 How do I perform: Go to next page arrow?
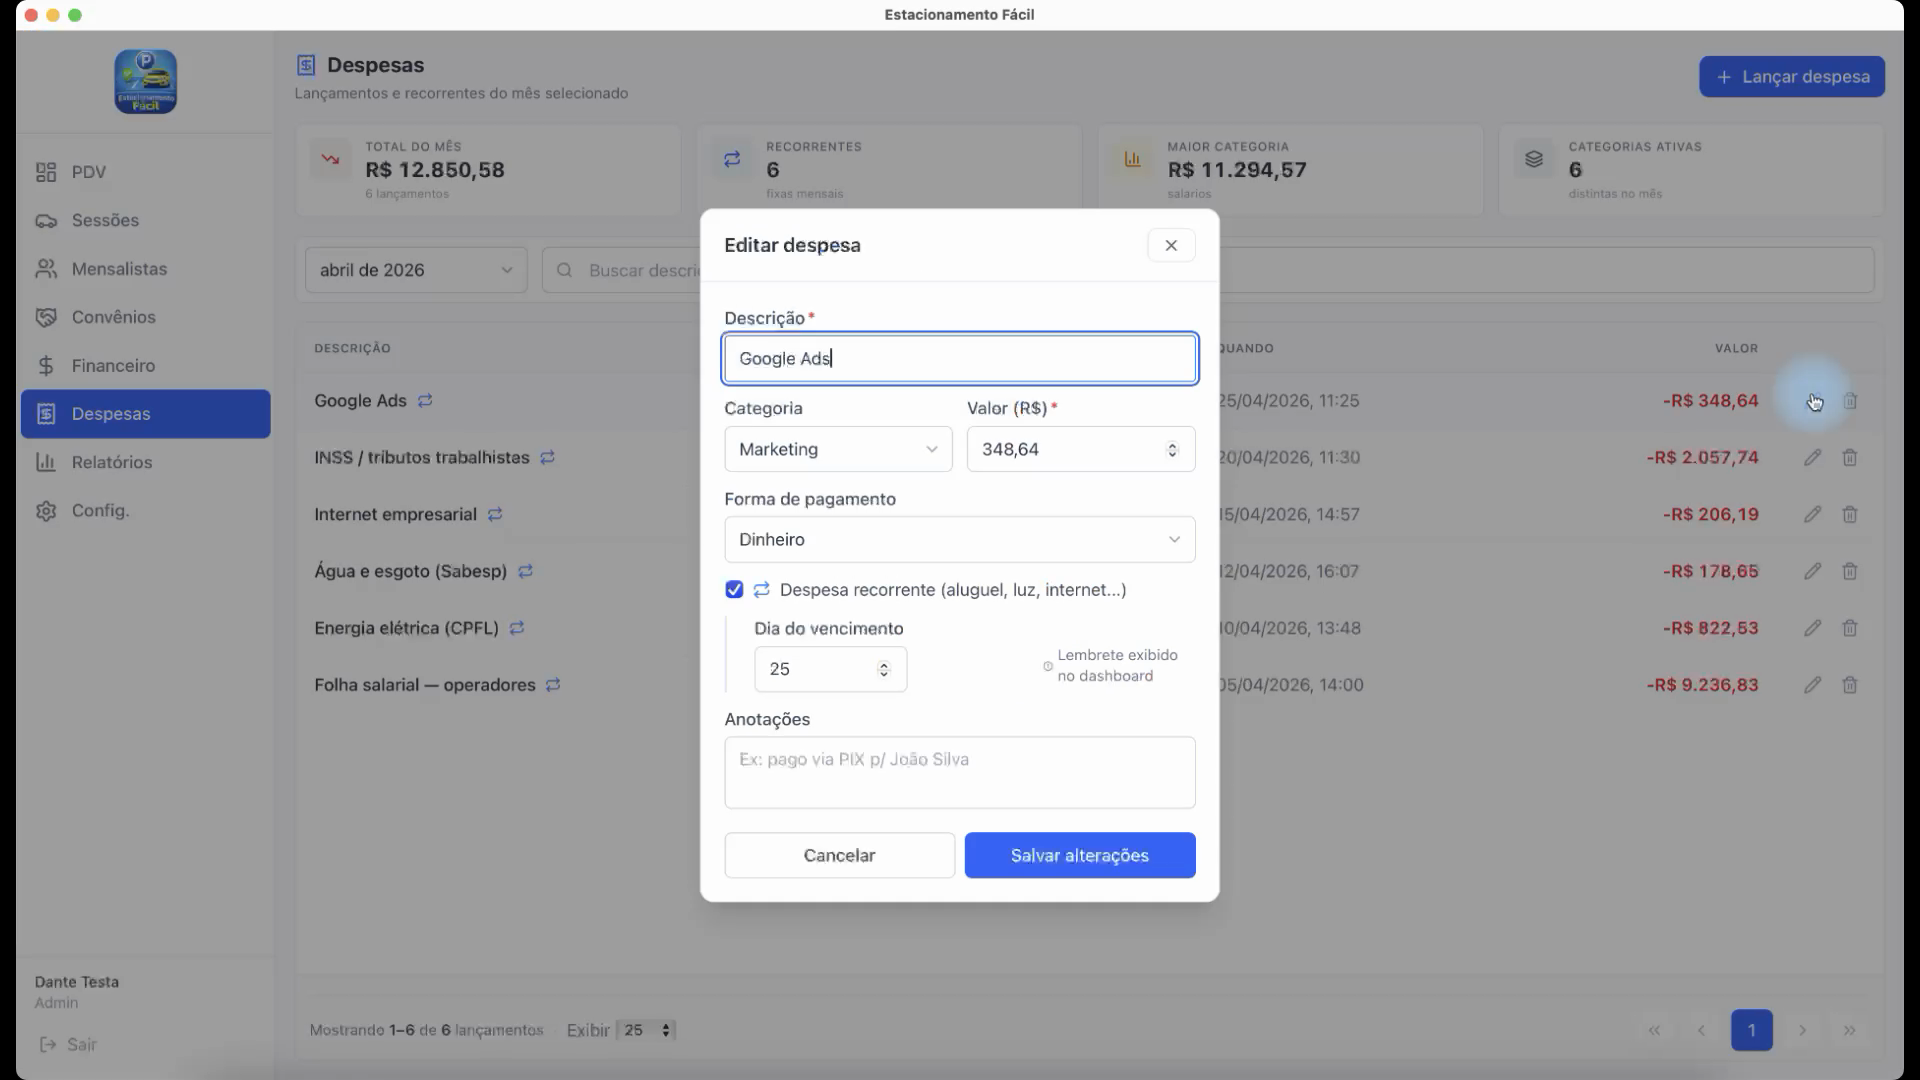(x=1802, y=1030)
